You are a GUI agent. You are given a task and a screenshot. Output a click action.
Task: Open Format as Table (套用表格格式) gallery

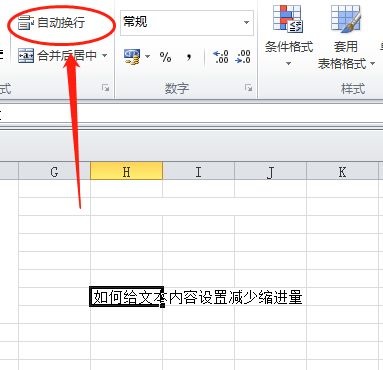(x=346, y=36)
